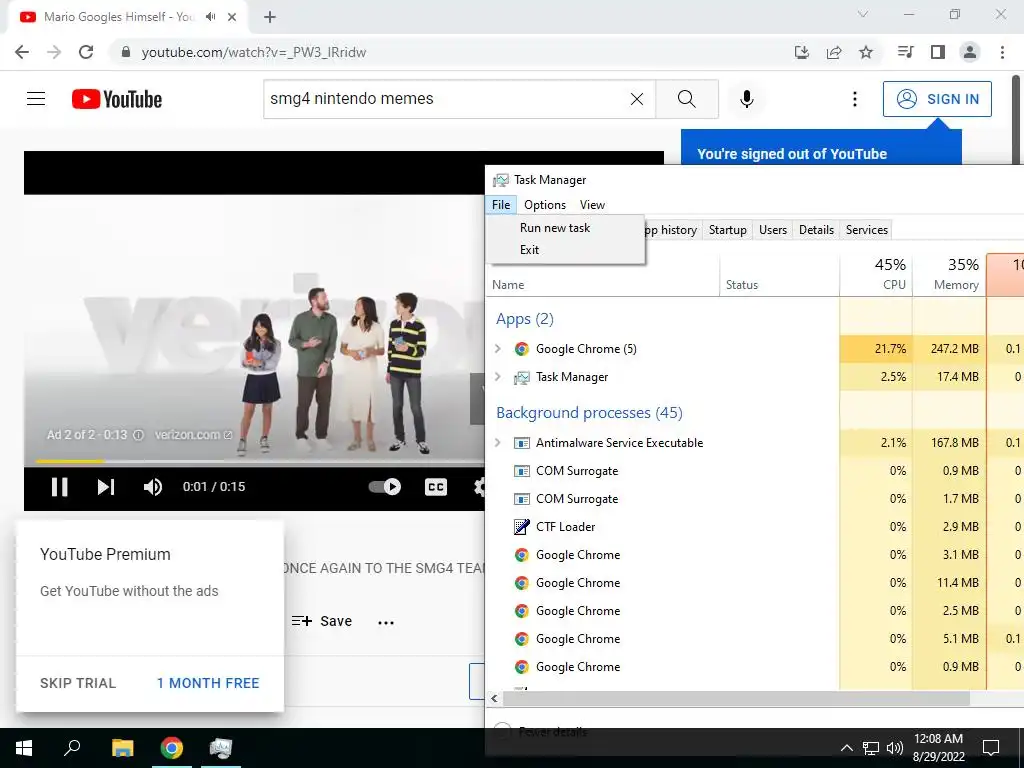Image resolution: width=1024 pixels, height=768 pixels.
Task: Sort processes by CPU column
Action: 876,274
